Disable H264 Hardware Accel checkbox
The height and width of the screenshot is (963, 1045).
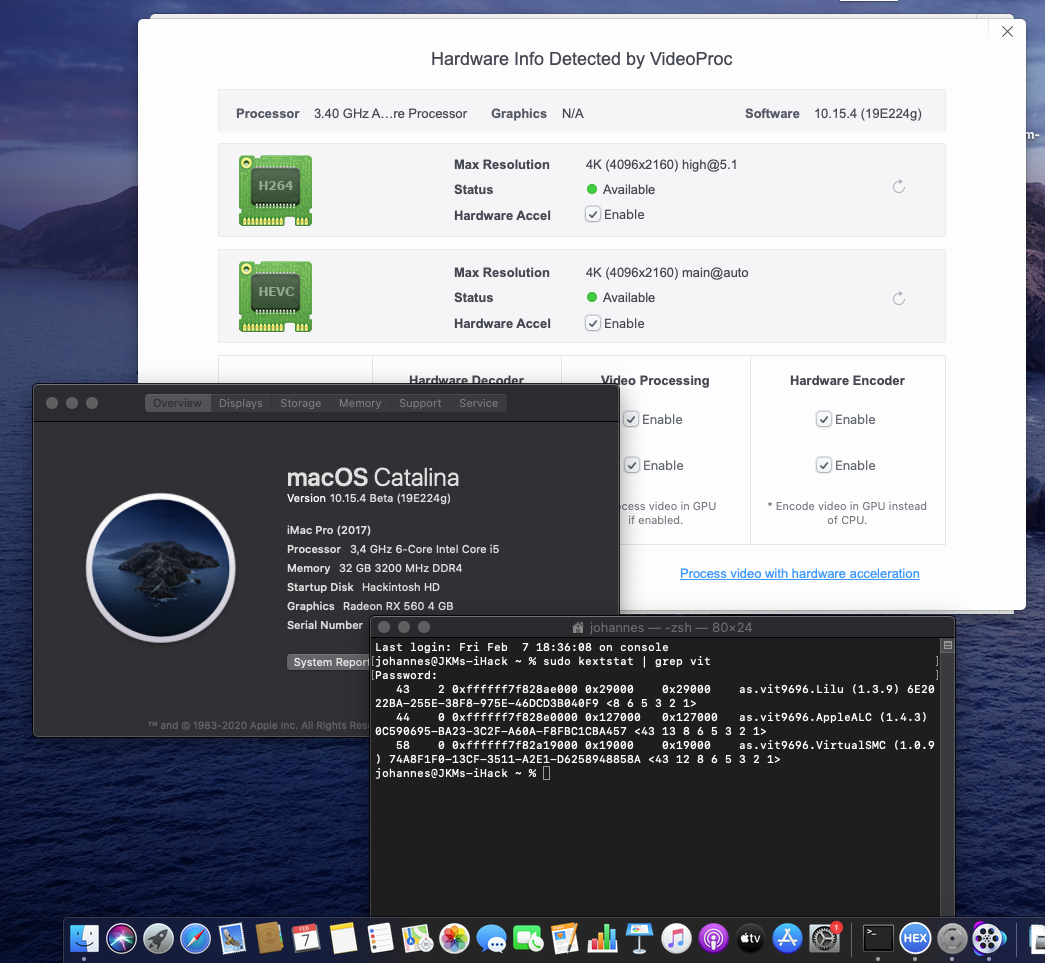(593, 214)
